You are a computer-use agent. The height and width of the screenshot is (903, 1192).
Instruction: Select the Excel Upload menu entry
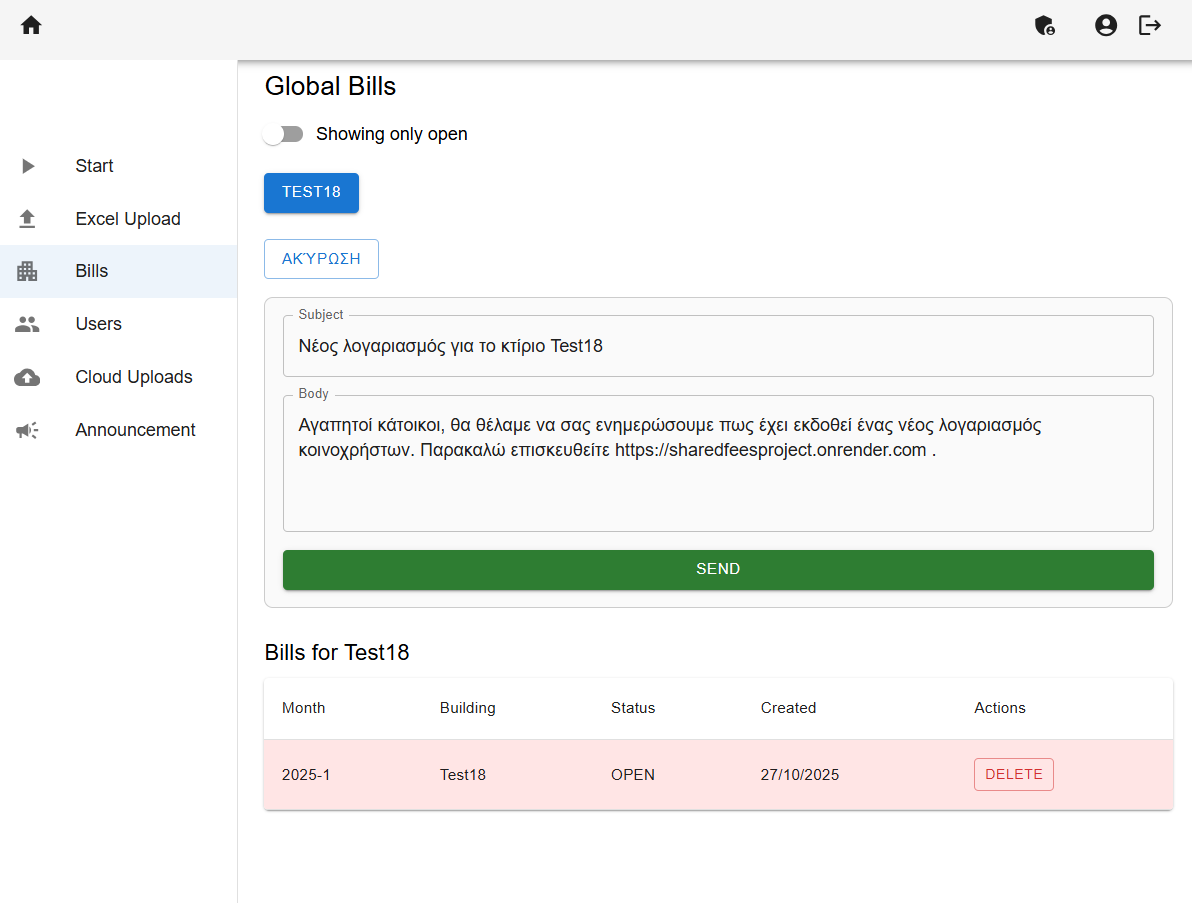pyautogui.click(x=128, y=219)
